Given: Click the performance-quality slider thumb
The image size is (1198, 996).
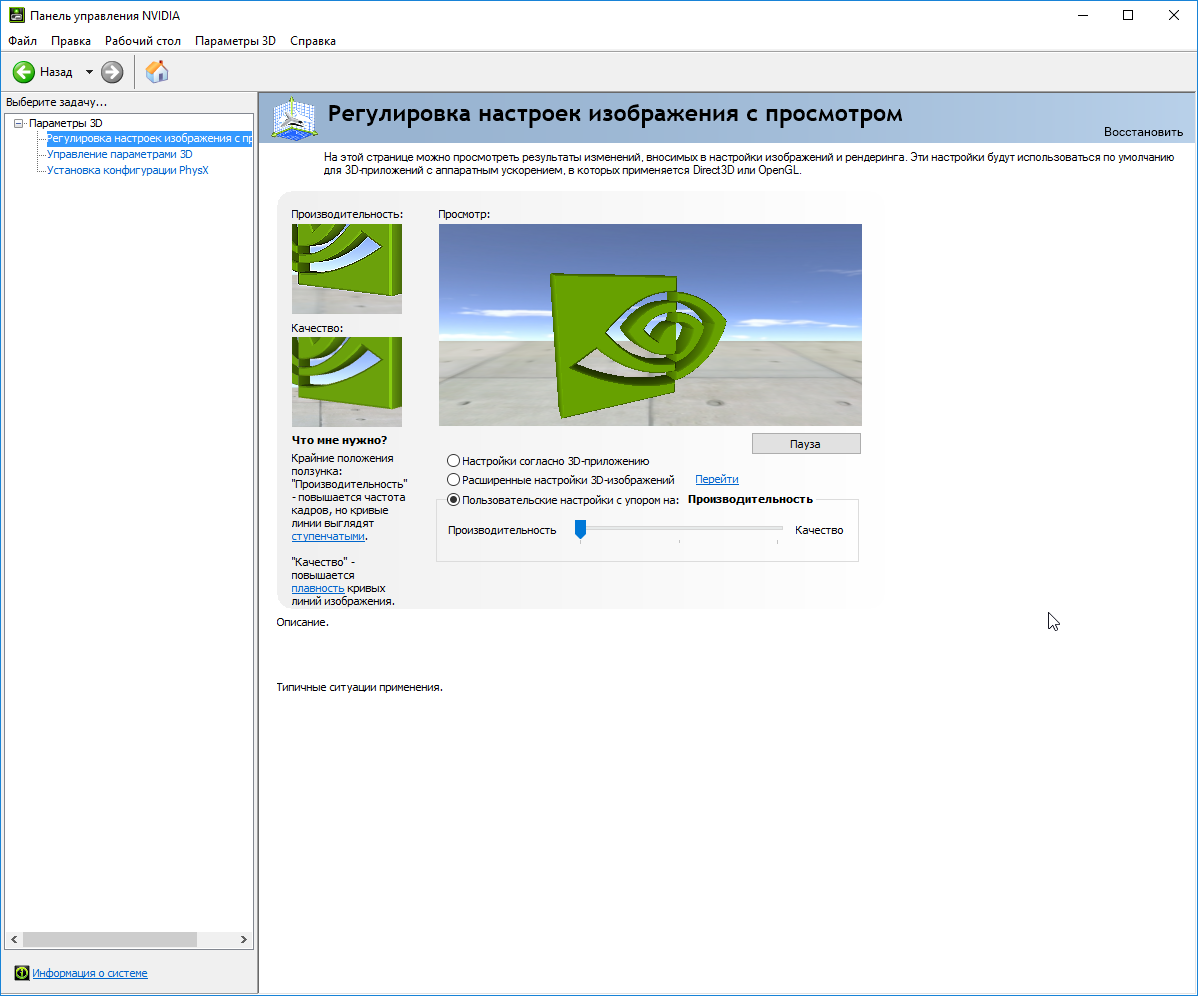Looking at the screenshot, I should (x=581, y=529).
